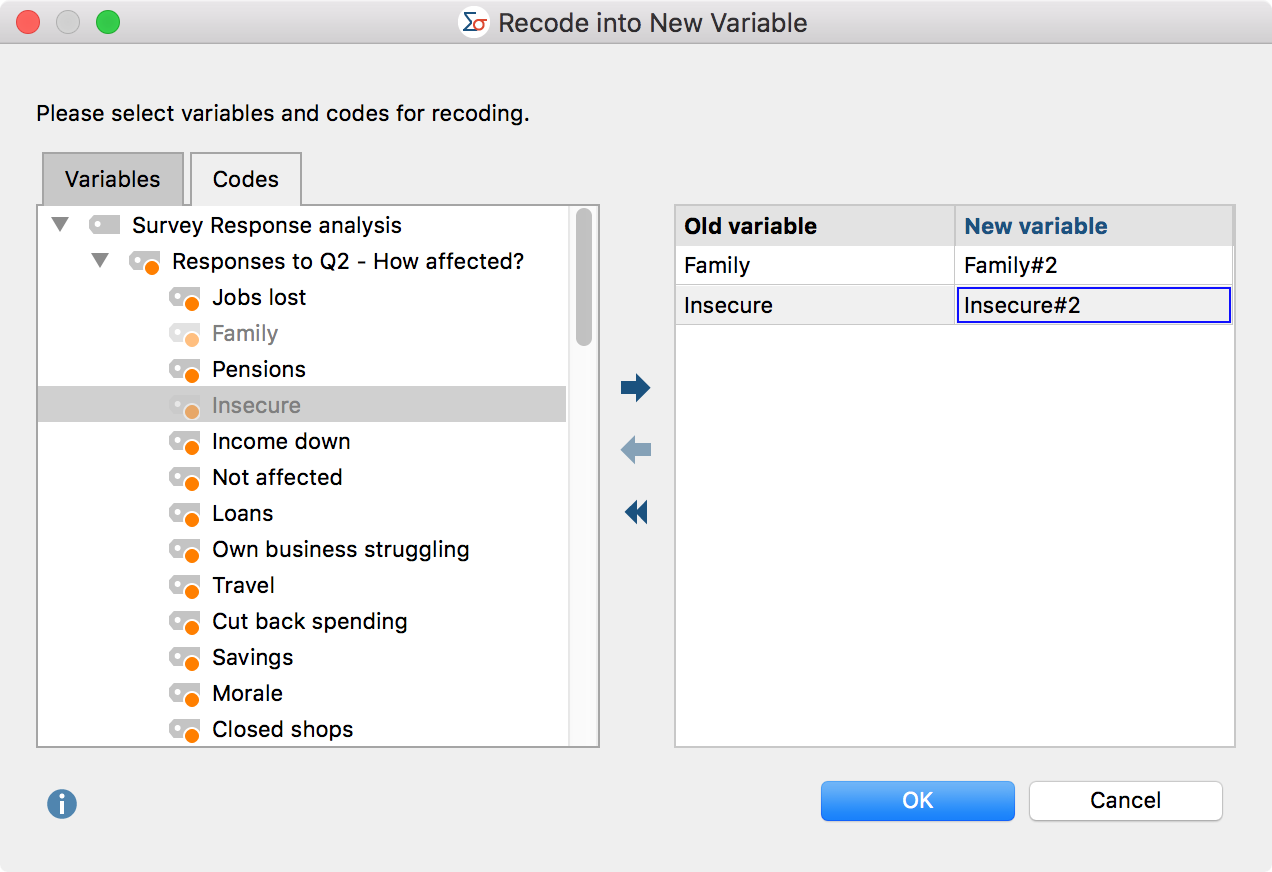Click the code icon next to Pensions
Image resolution: width=1272 pixels, height=872 pixels.
pyautogui.click(x=185, y=370)
